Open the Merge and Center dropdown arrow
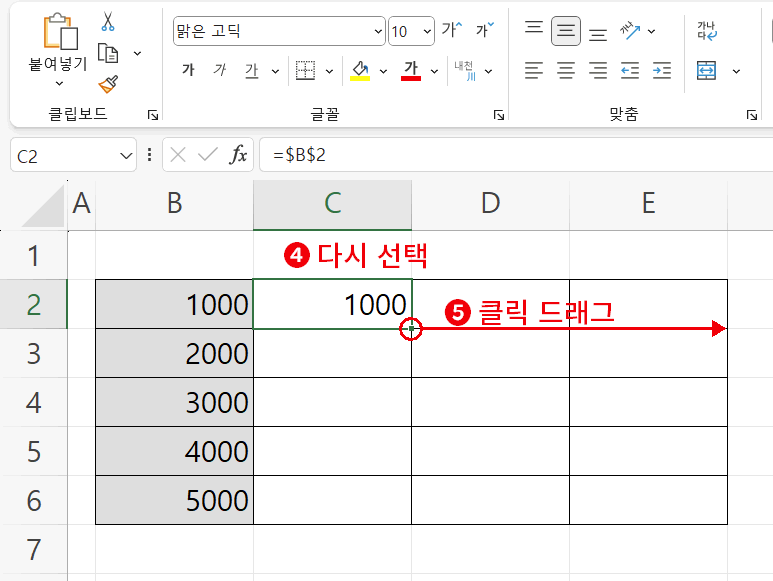Image resolution: width=773 pixels, height=581 pixels. (x=736, y=71)
